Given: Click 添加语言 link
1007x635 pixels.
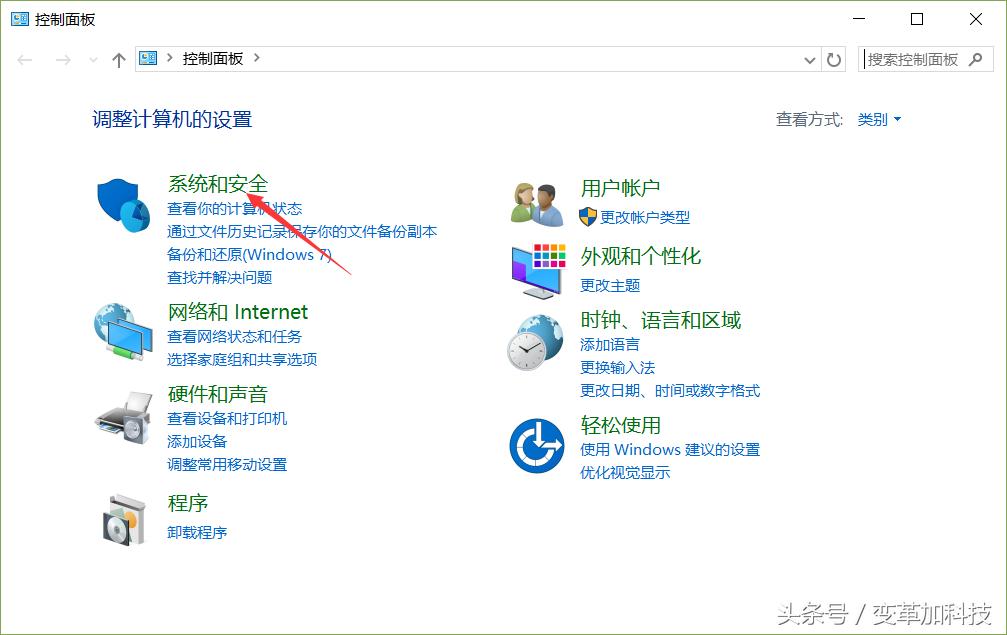Looking at the screenshot, I should click(x=610, y=345).
